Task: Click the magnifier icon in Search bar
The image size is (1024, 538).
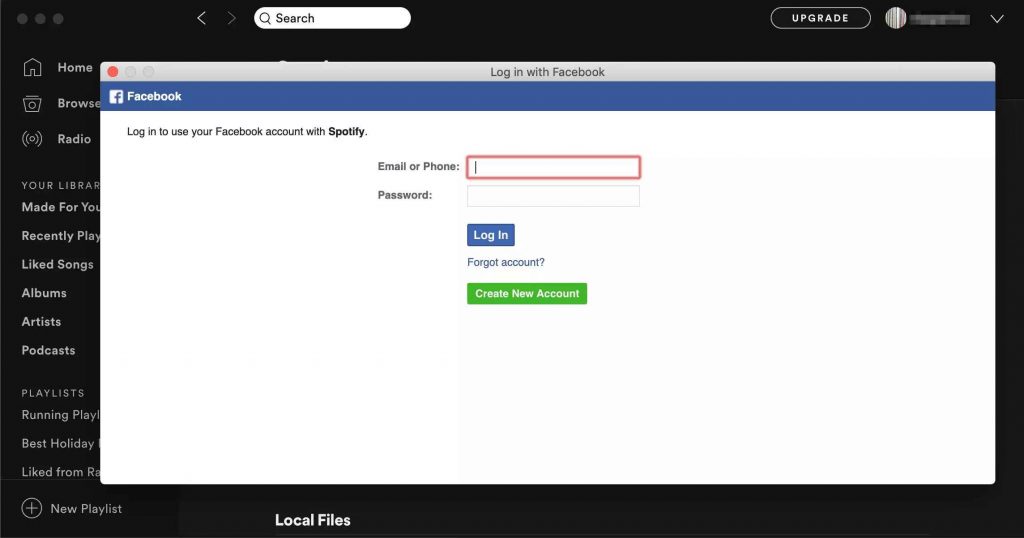Action: pos(265,18)
